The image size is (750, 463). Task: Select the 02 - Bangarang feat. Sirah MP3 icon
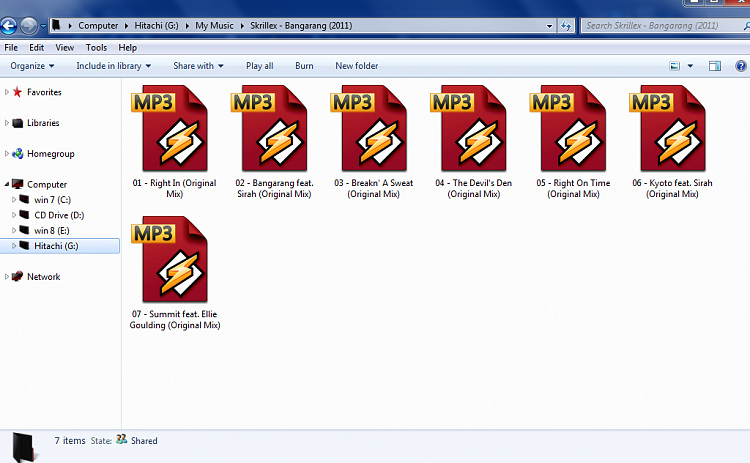270,128
